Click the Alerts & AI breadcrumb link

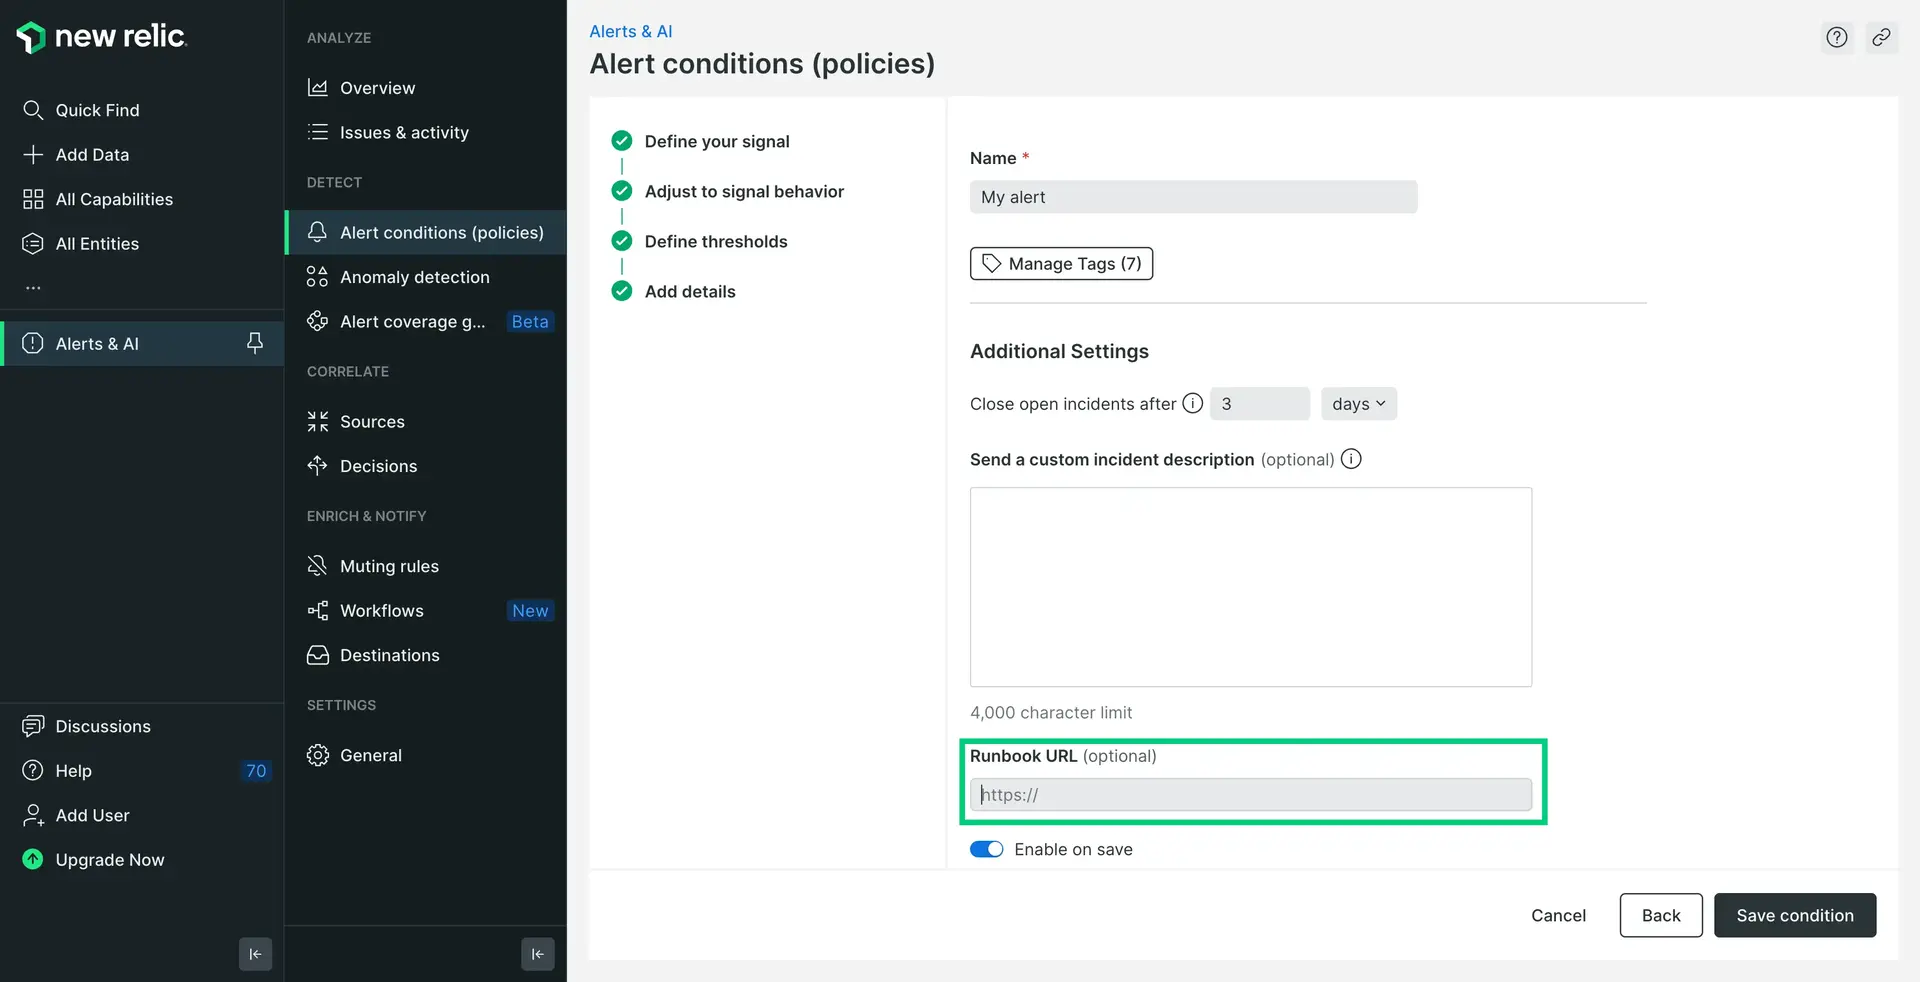[631, 31]
